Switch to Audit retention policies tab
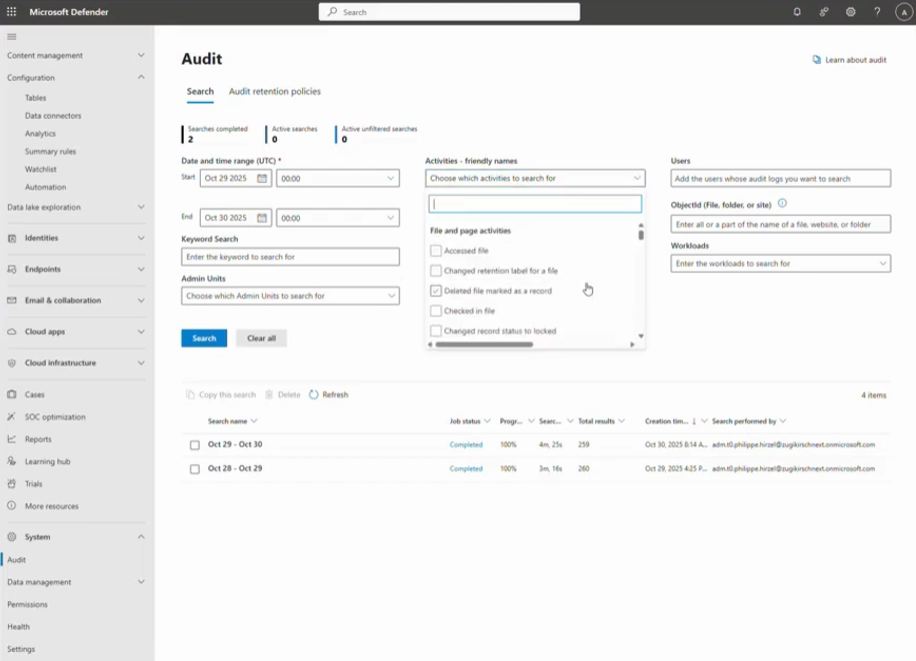916x661 pixels. coord(275,91)
